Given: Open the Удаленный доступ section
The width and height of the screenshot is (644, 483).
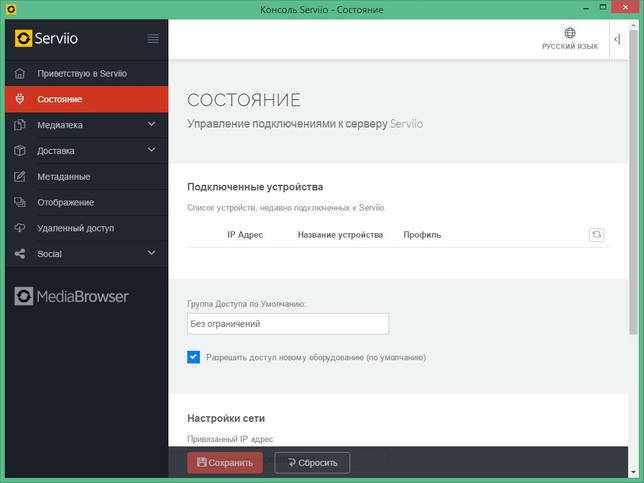Looking at the screenshot, I should tap(87, 228).
